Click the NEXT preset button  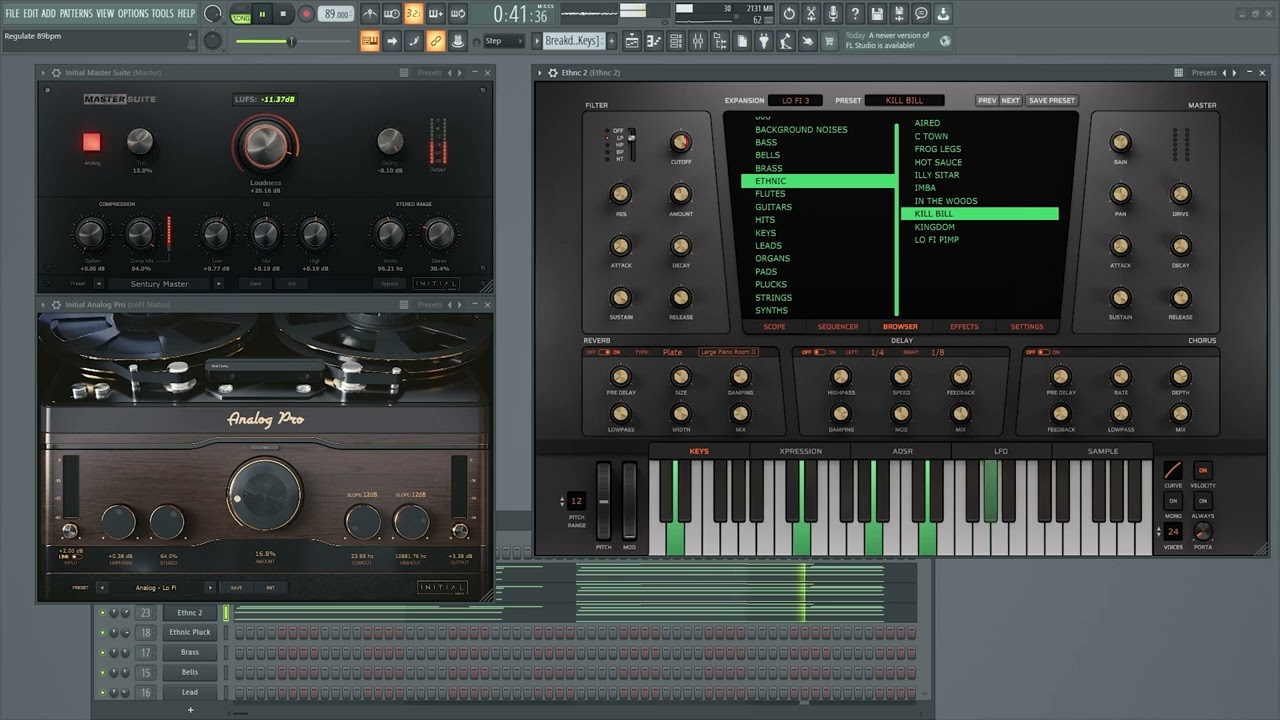[x=1011, y=100]
